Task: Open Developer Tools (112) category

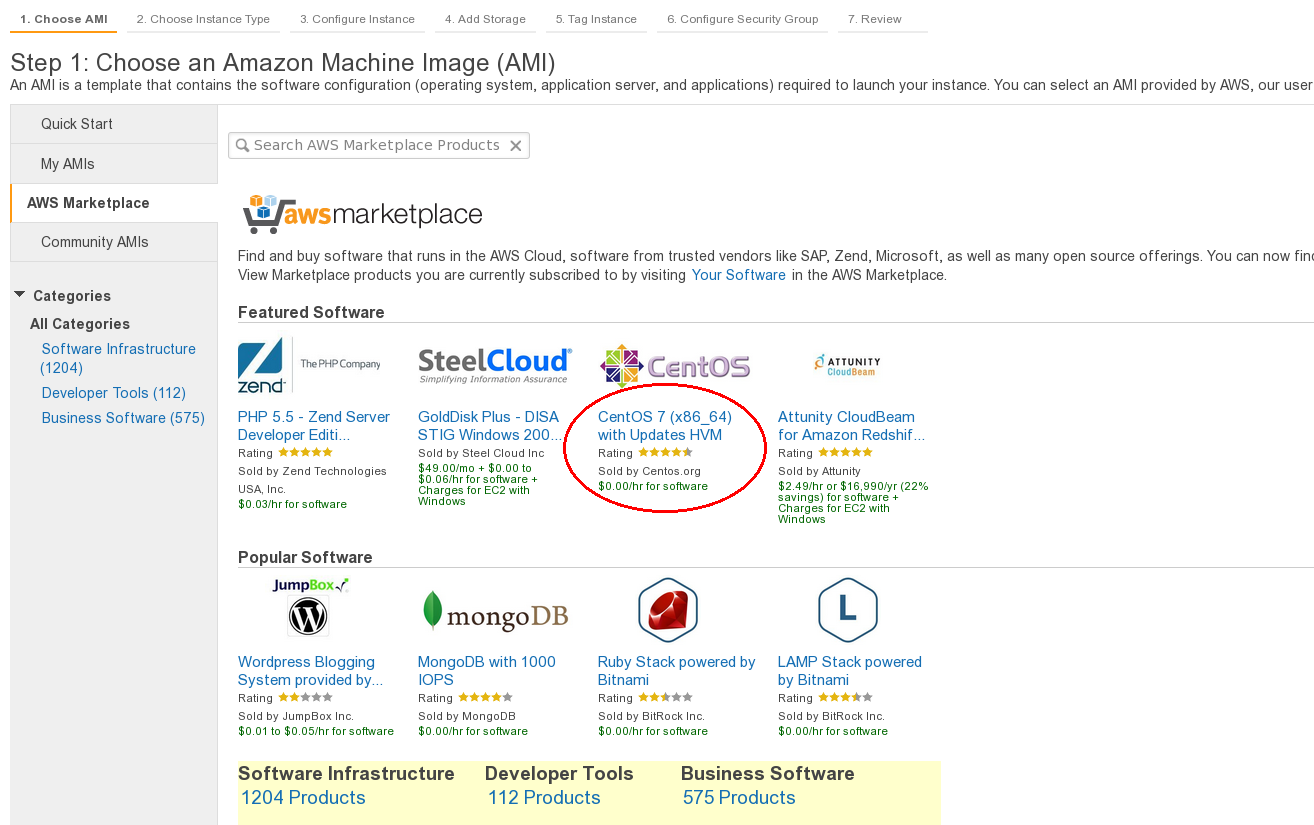Action: 114,393
